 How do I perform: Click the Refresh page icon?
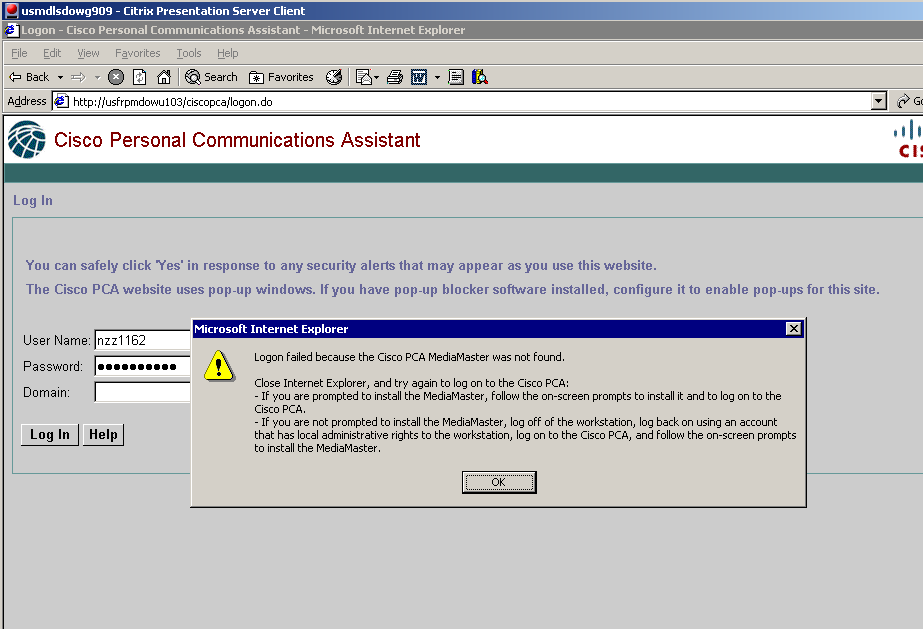coord(140,77)
